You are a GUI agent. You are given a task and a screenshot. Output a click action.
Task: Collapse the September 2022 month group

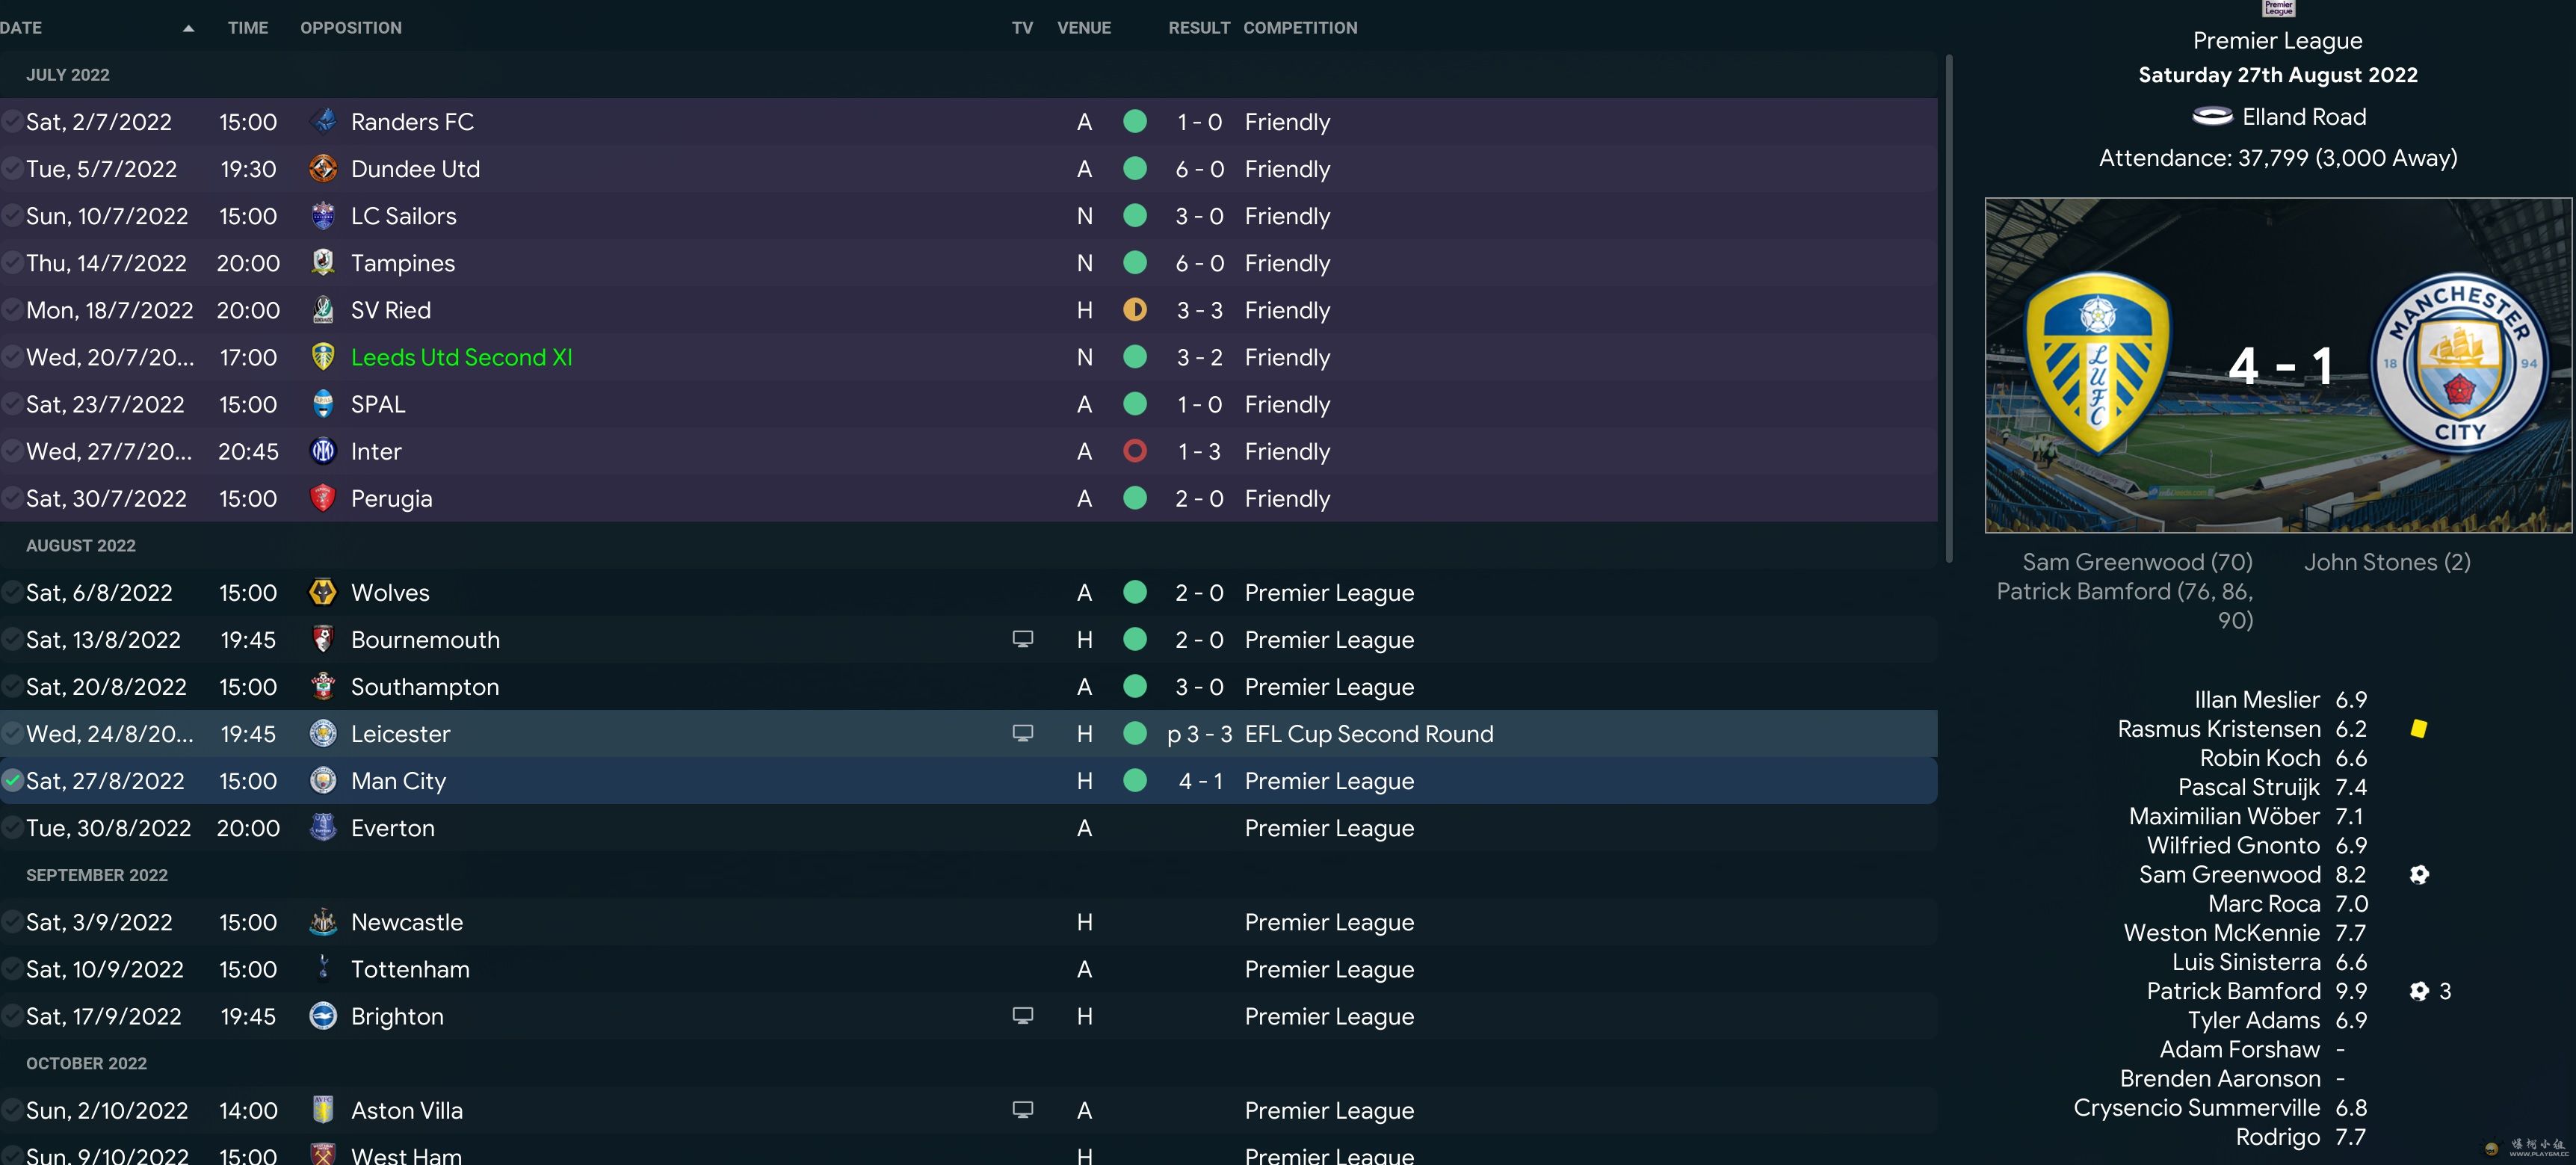click(x=96, y=875)
